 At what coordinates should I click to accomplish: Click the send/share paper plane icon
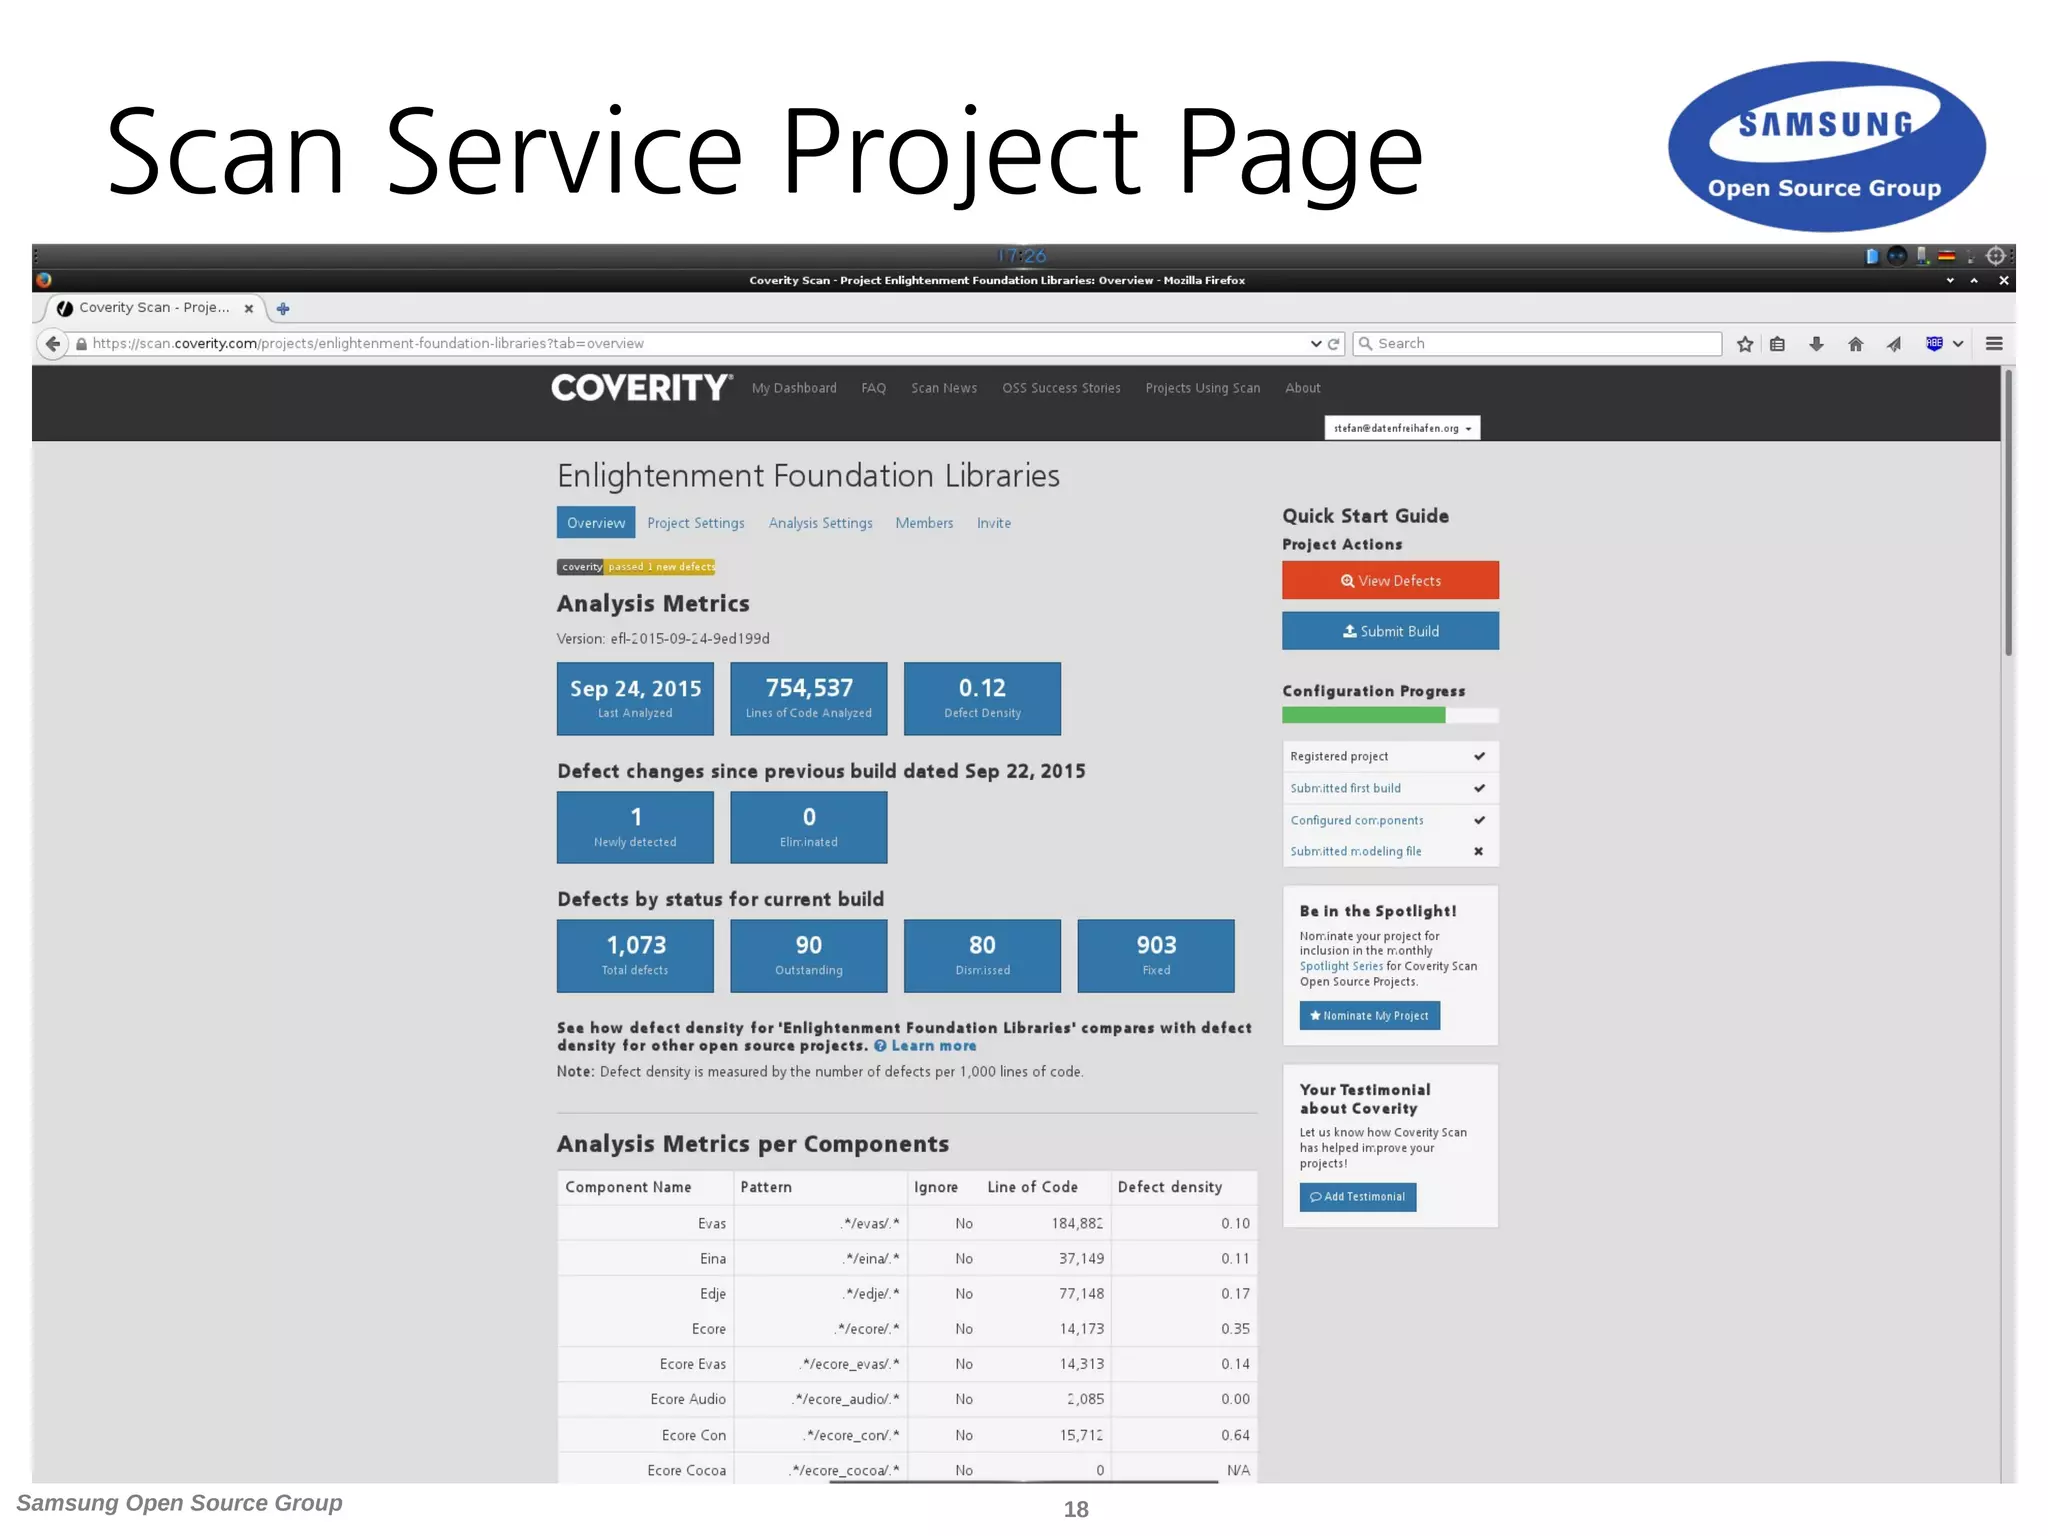coord(1894,344)
